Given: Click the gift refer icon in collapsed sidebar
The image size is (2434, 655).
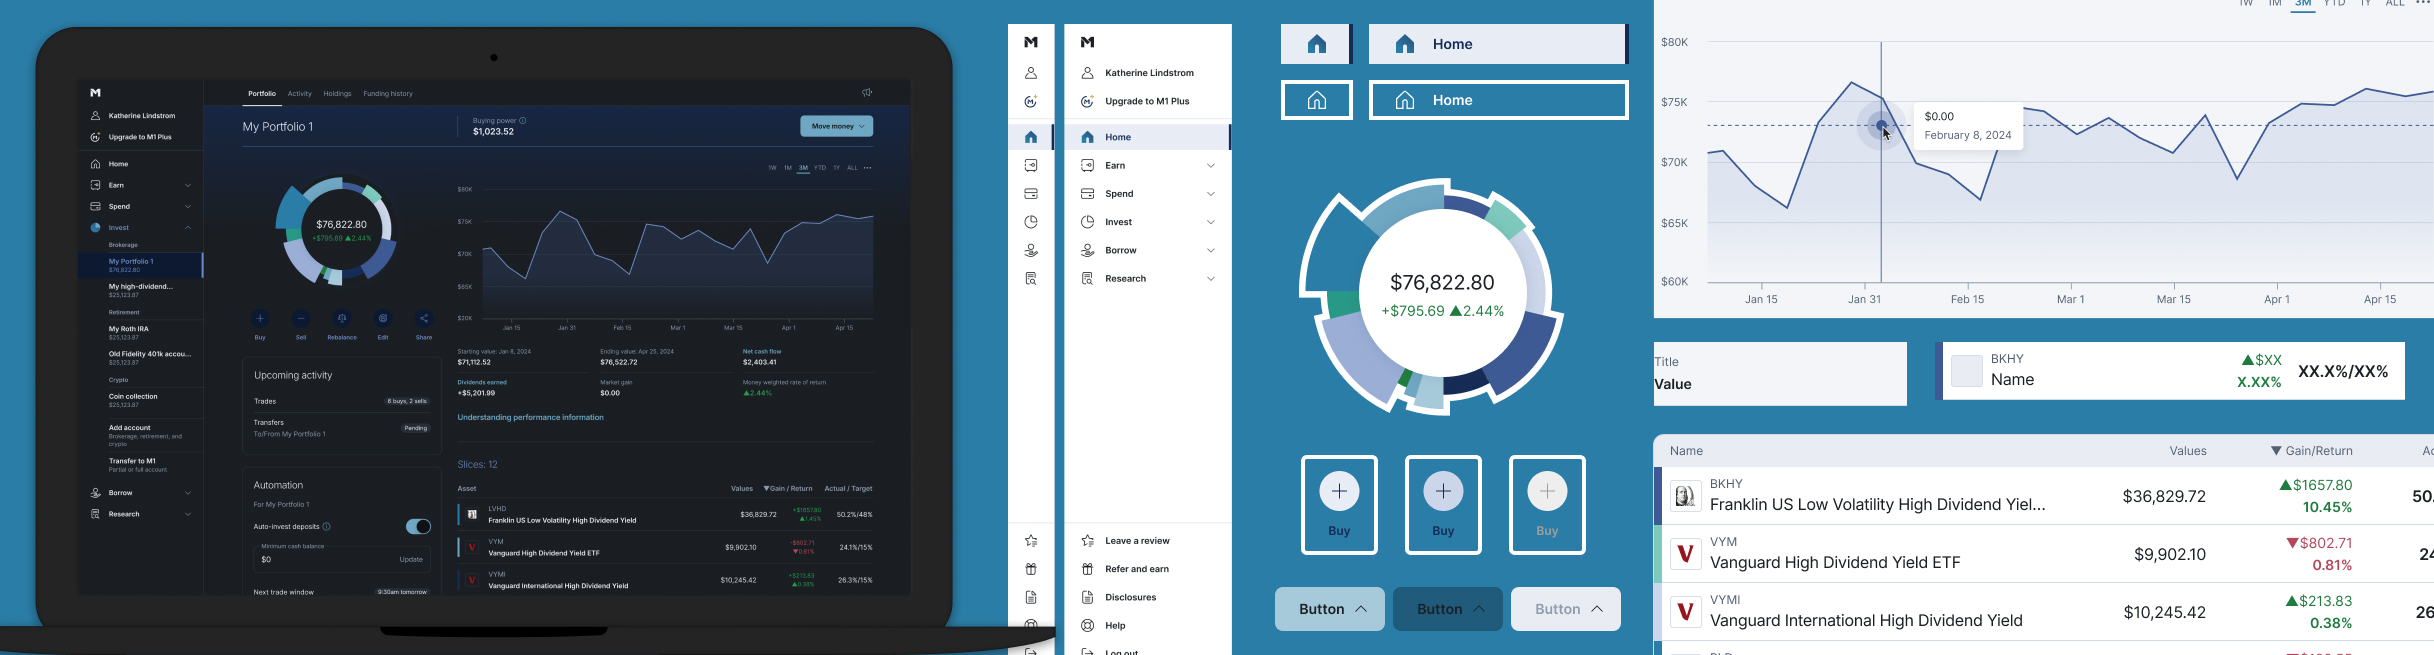Looking at the screenshot, I should click(1031, 569).
